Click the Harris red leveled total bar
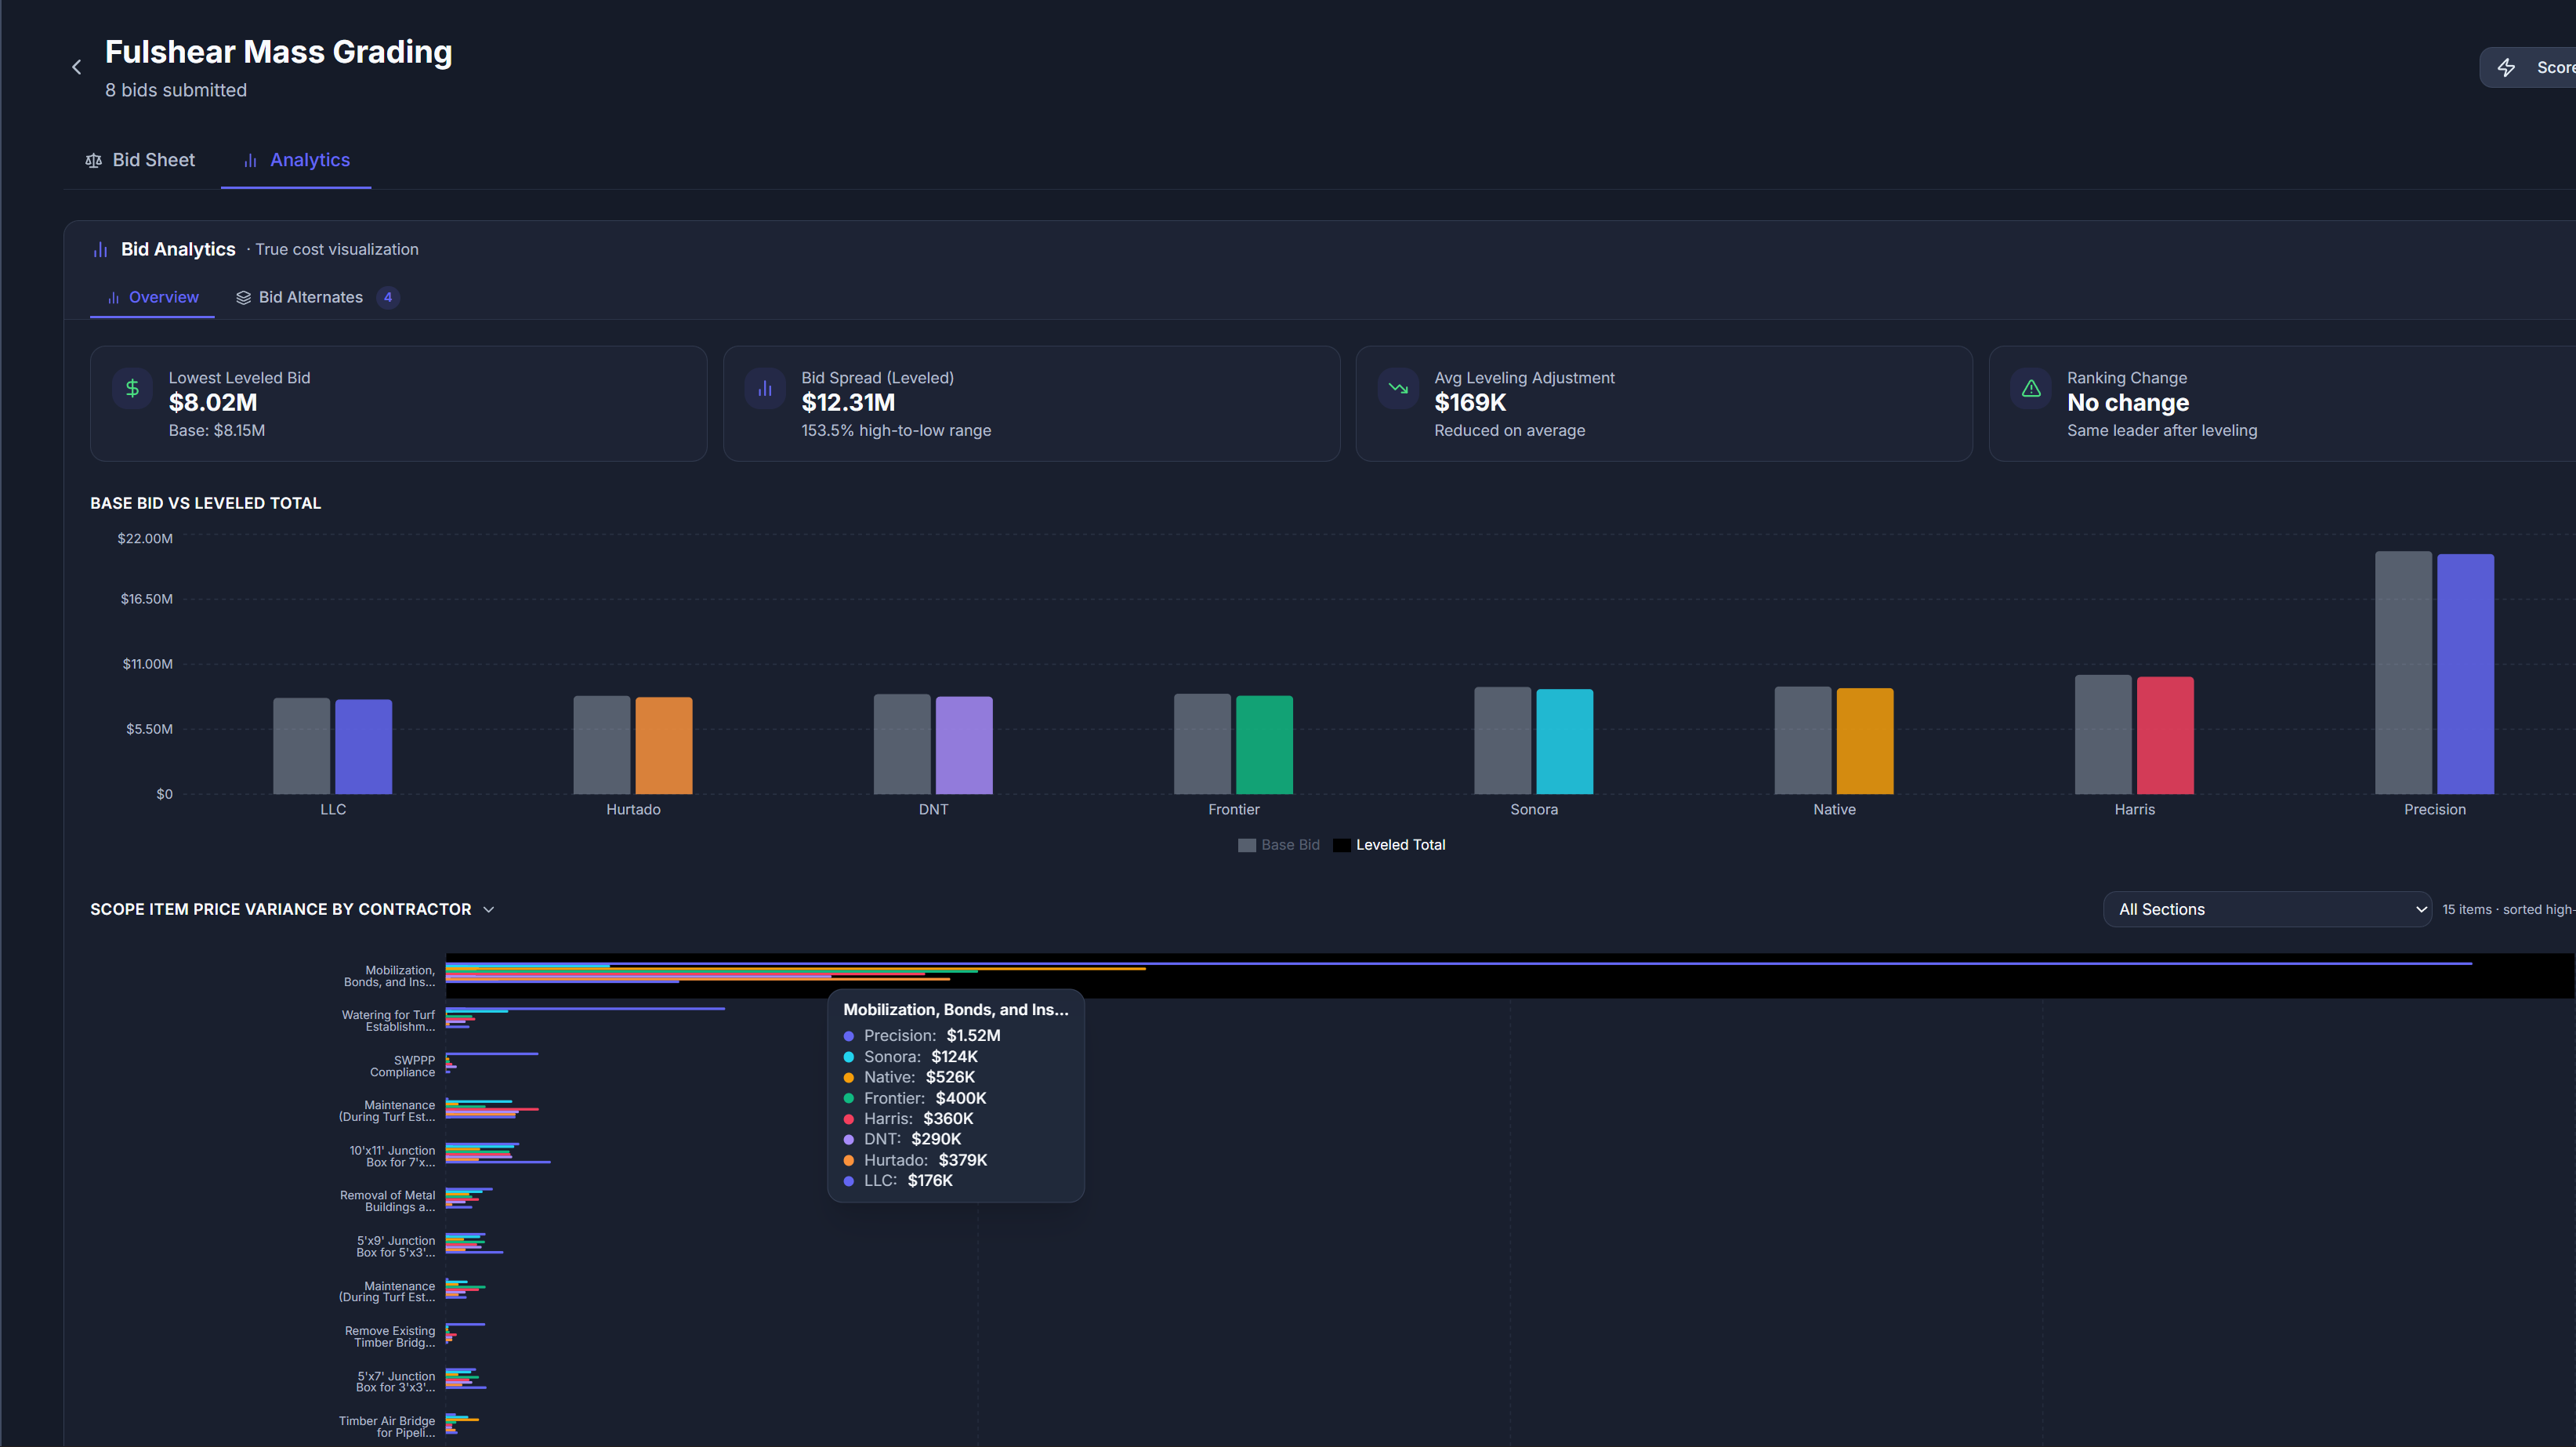This screenshot has height=1447, width=2576. 2165,735
